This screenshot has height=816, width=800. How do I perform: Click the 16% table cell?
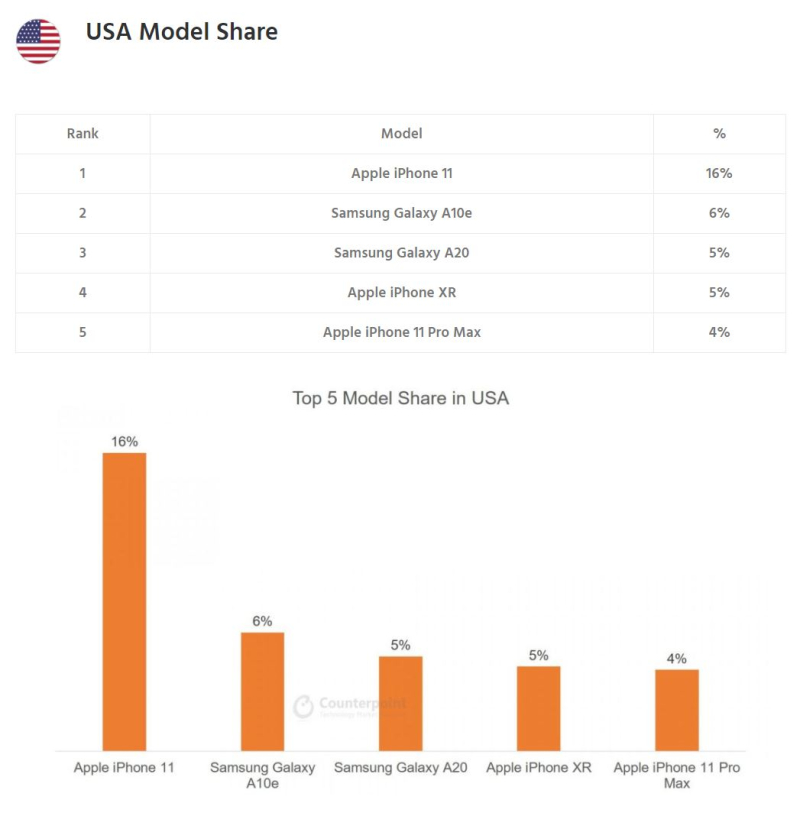pyautogui.click(x=719, y=173)
